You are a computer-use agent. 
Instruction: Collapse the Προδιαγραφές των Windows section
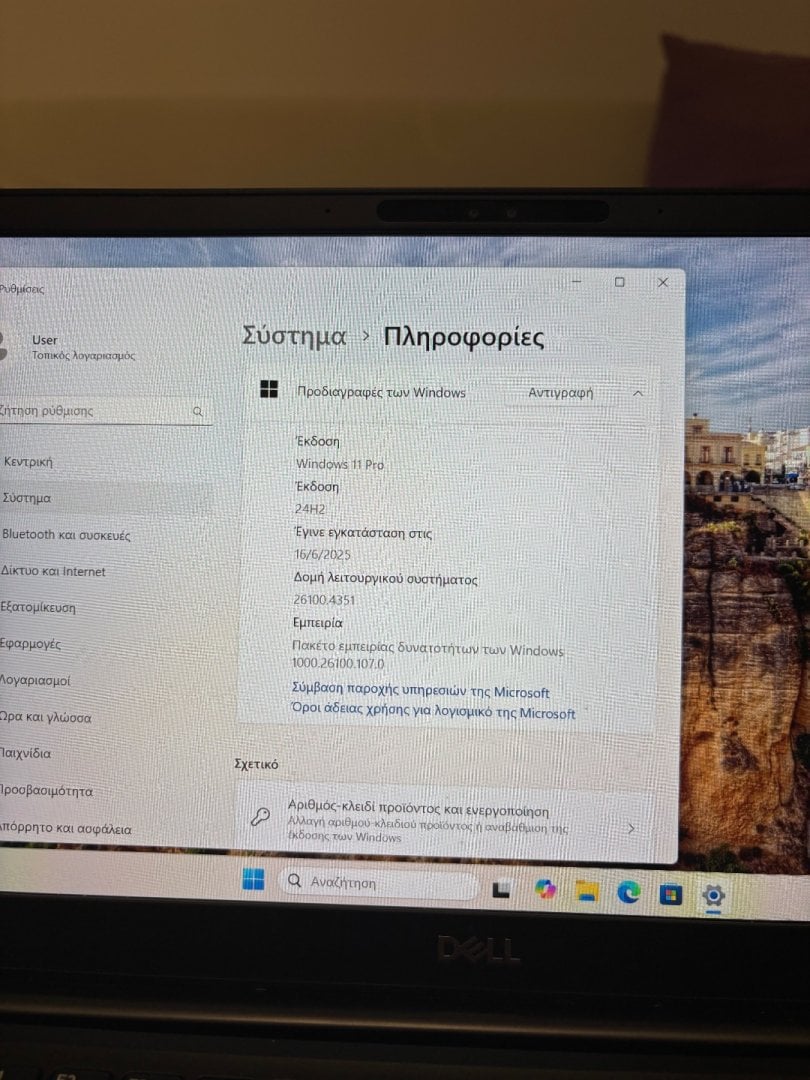tap(638, 393)
